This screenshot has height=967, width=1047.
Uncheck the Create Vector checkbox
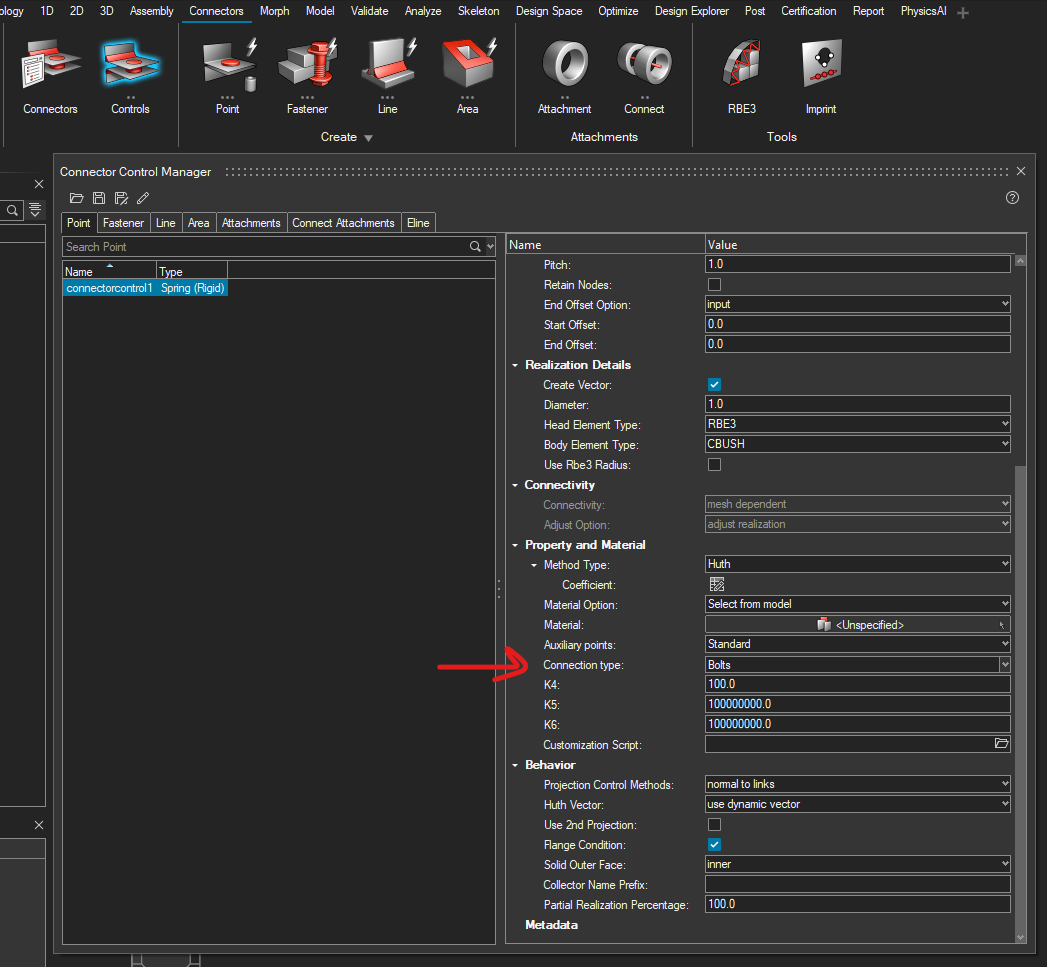coord(714,385)
